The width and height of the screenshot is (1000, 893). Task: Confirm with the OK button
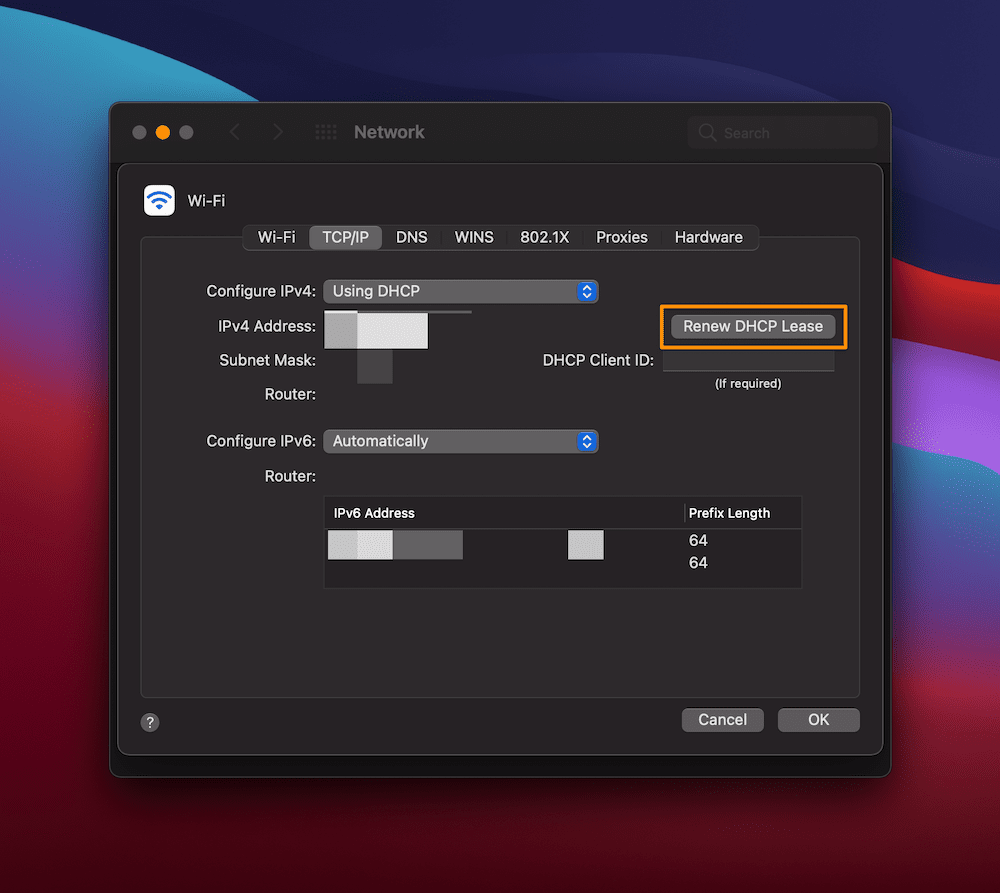pos(818,720)
